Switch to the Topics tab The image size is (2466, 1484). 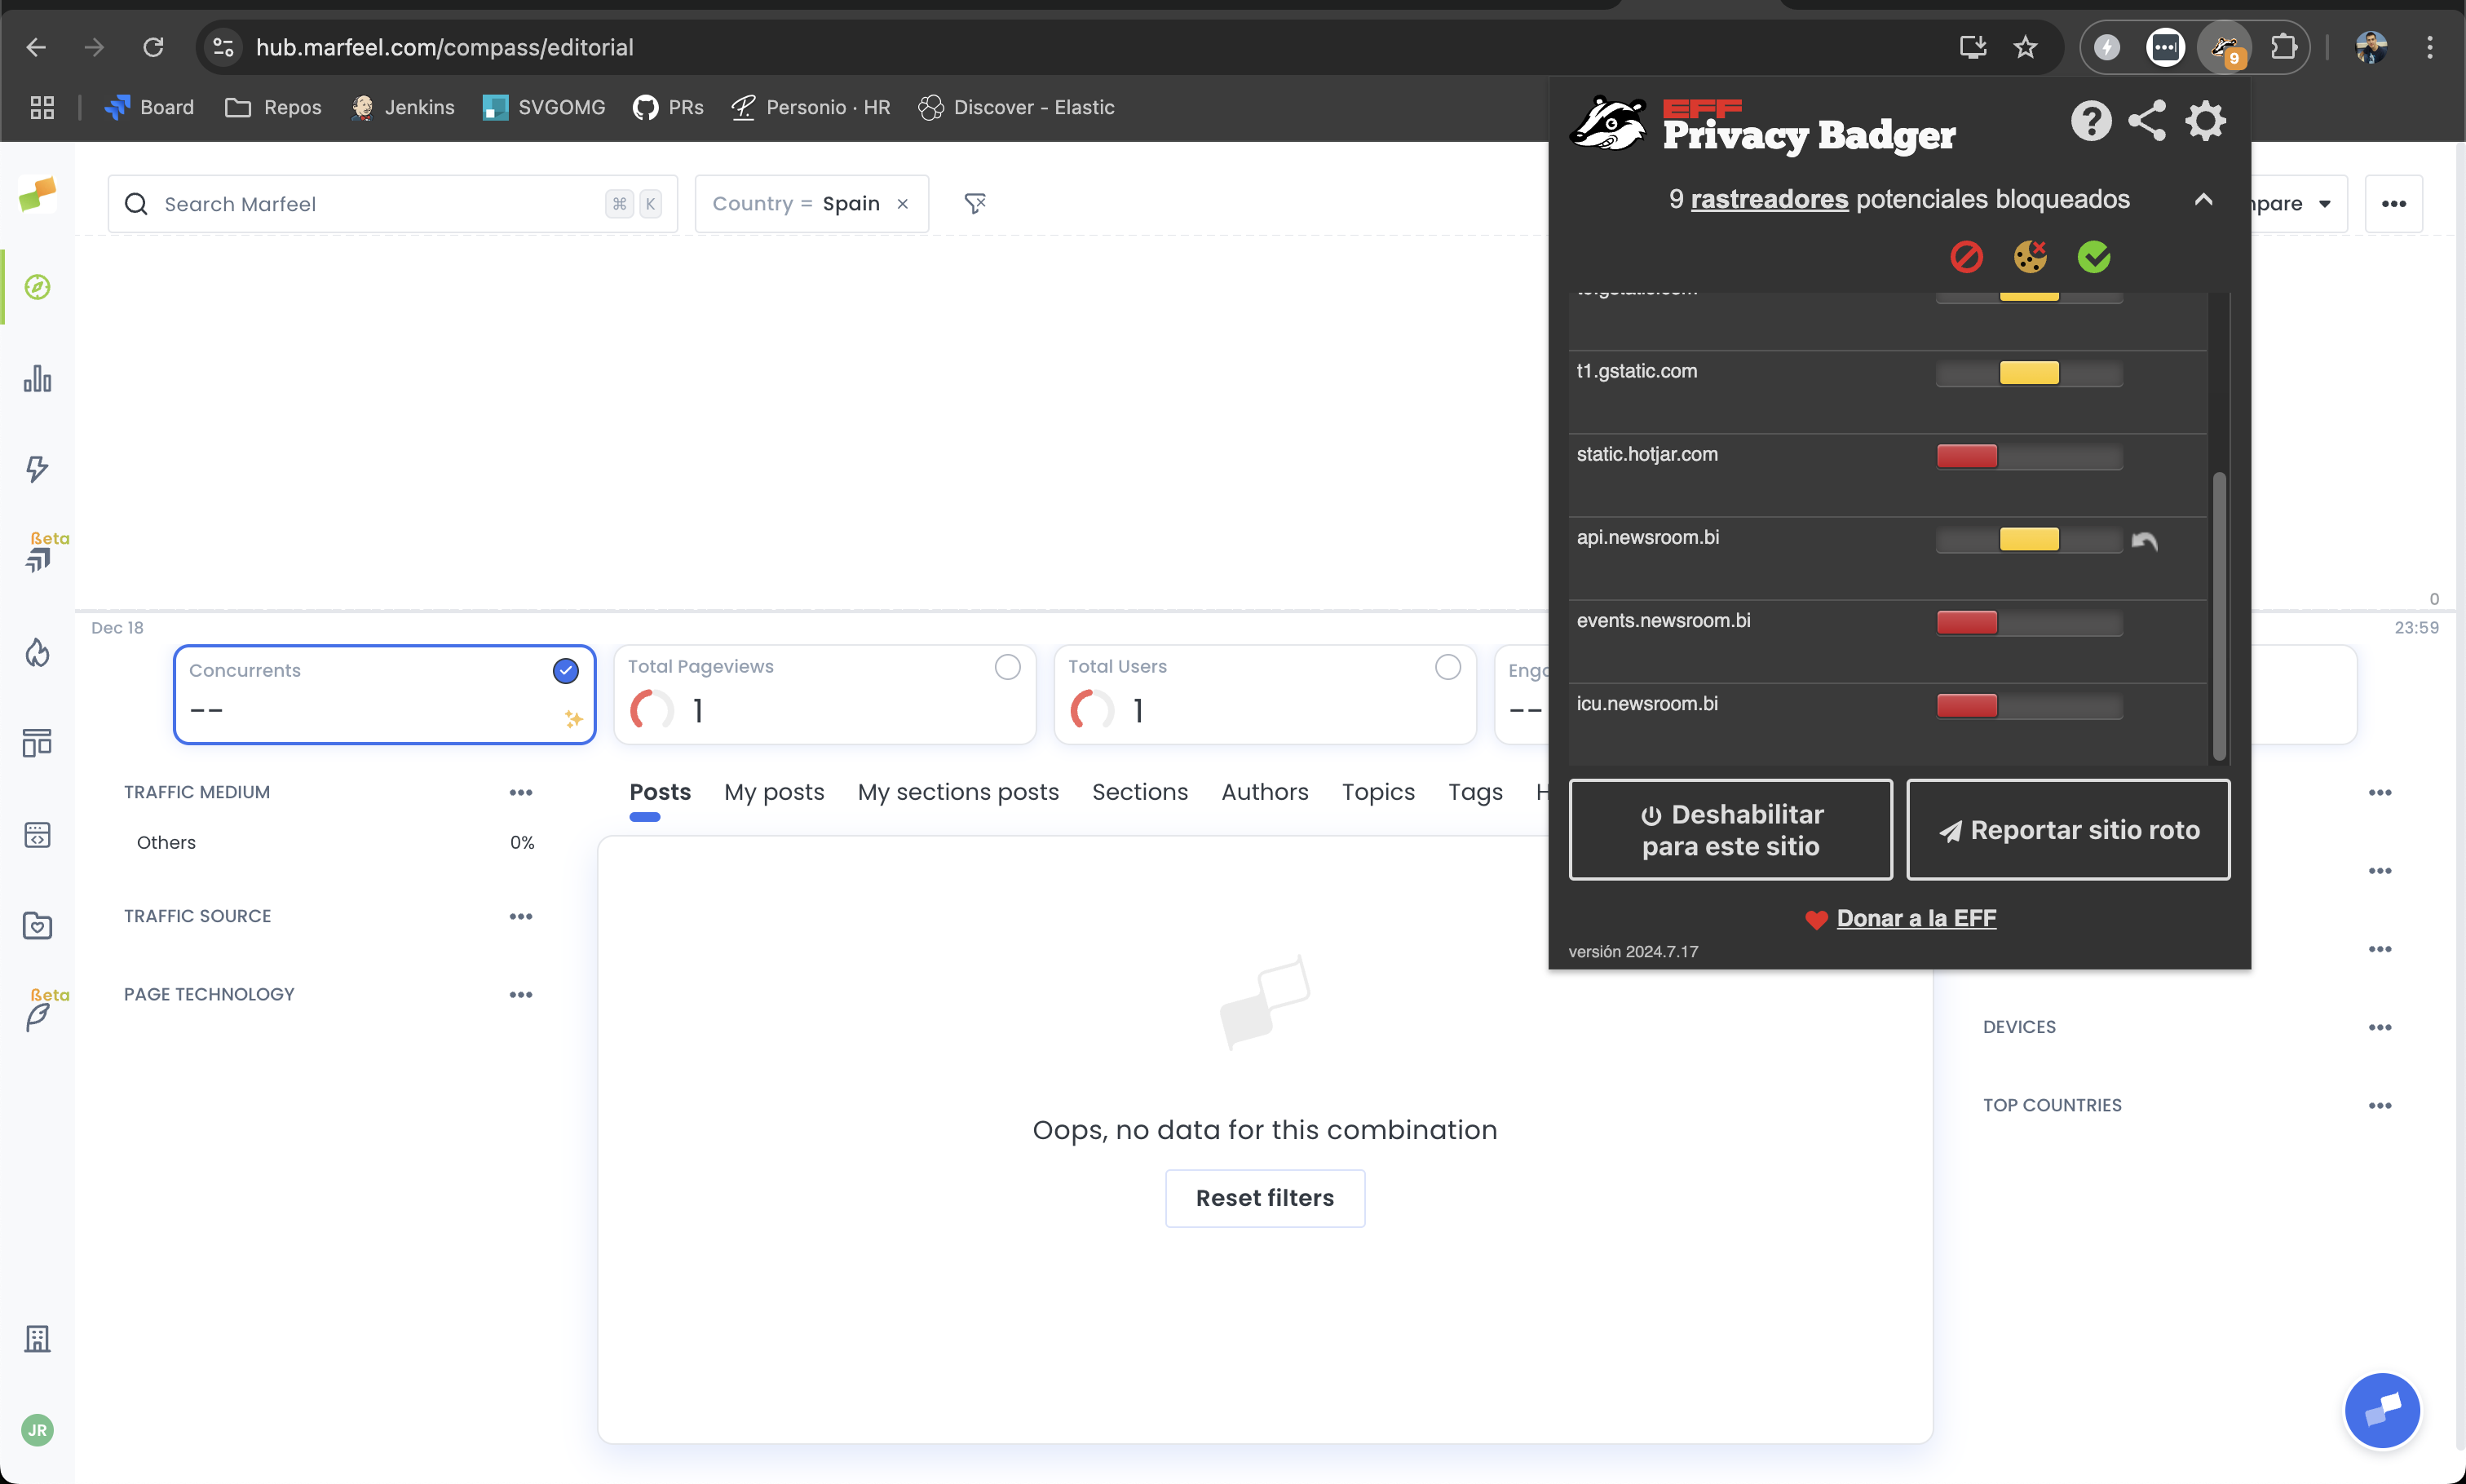coord(1378,792)
